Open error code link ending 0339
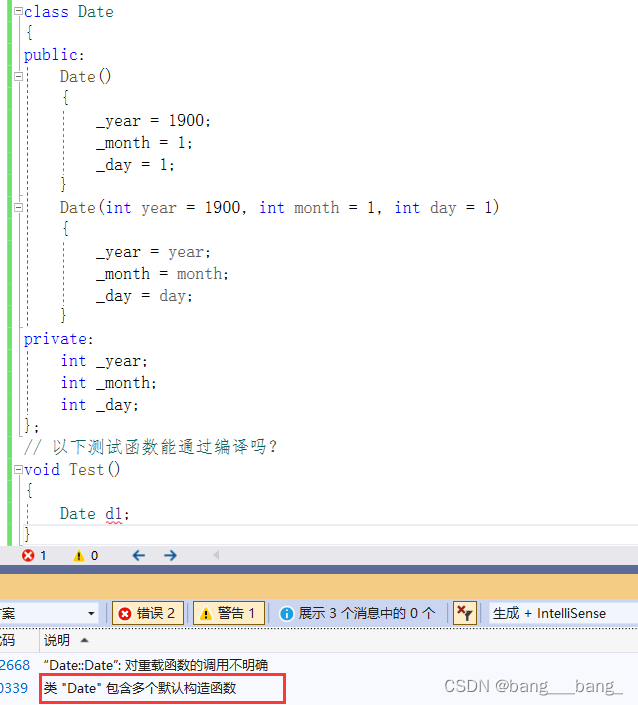The width and height of the screenshot is (638, 705). click(14, 688)
